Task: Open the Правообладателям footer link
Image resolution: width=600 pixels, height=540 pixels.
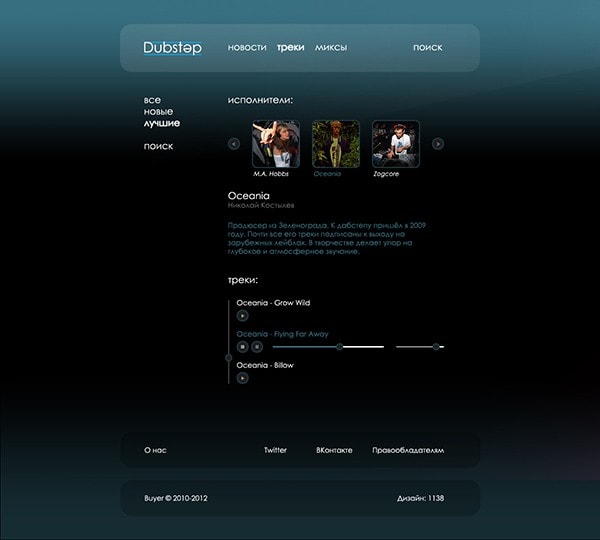Action: tap(408, 450)
